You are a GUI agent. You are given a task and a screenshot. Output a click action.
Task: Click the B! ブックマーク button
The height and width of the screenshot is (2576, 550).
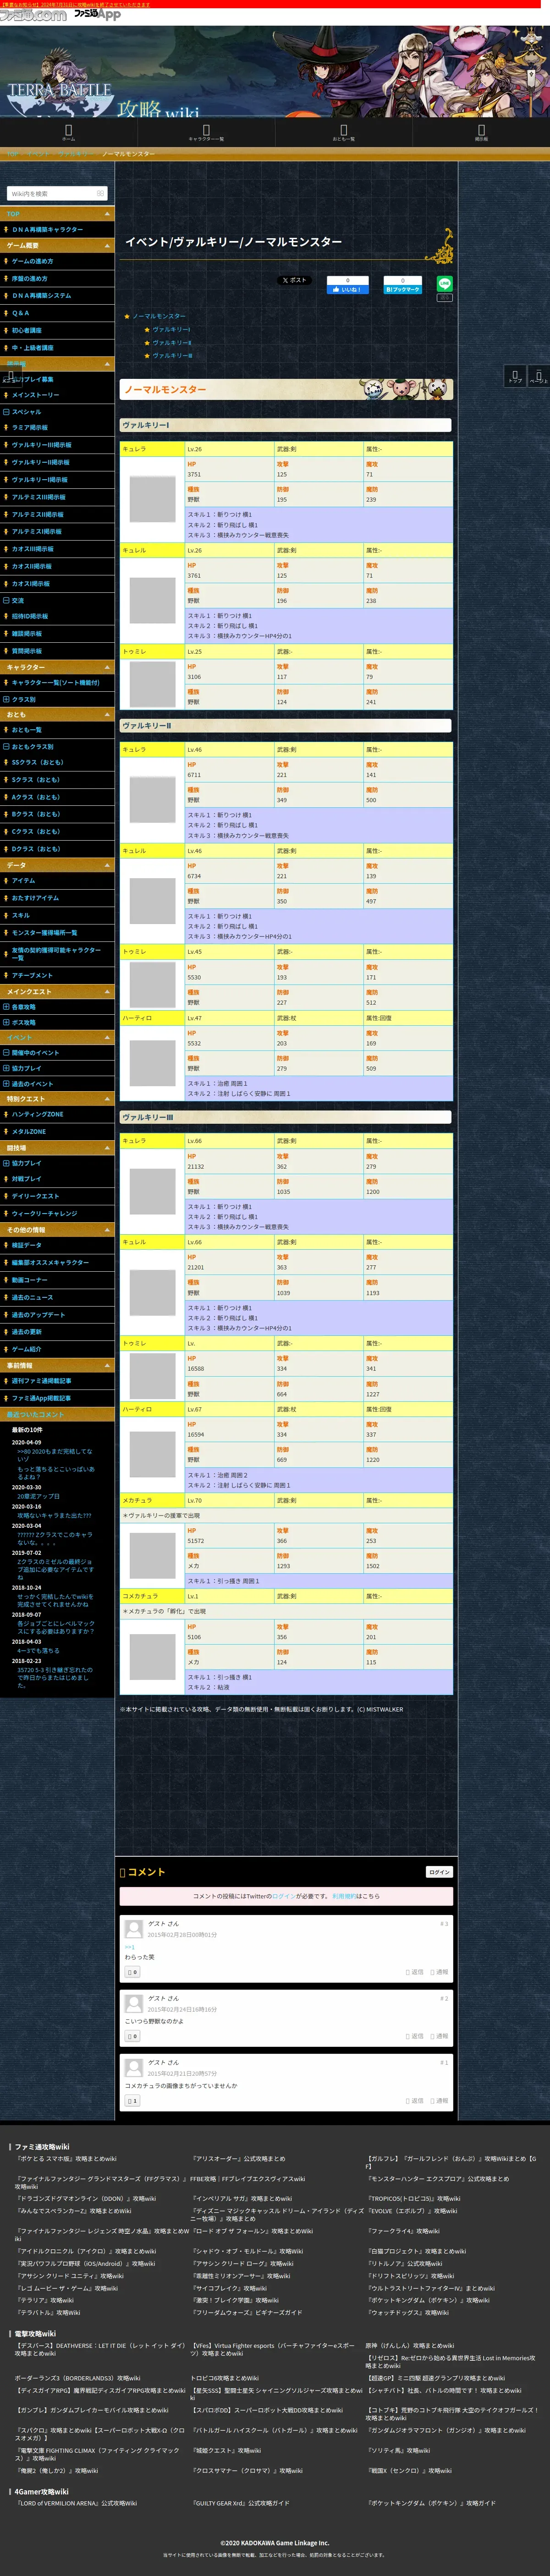(403, 289)
